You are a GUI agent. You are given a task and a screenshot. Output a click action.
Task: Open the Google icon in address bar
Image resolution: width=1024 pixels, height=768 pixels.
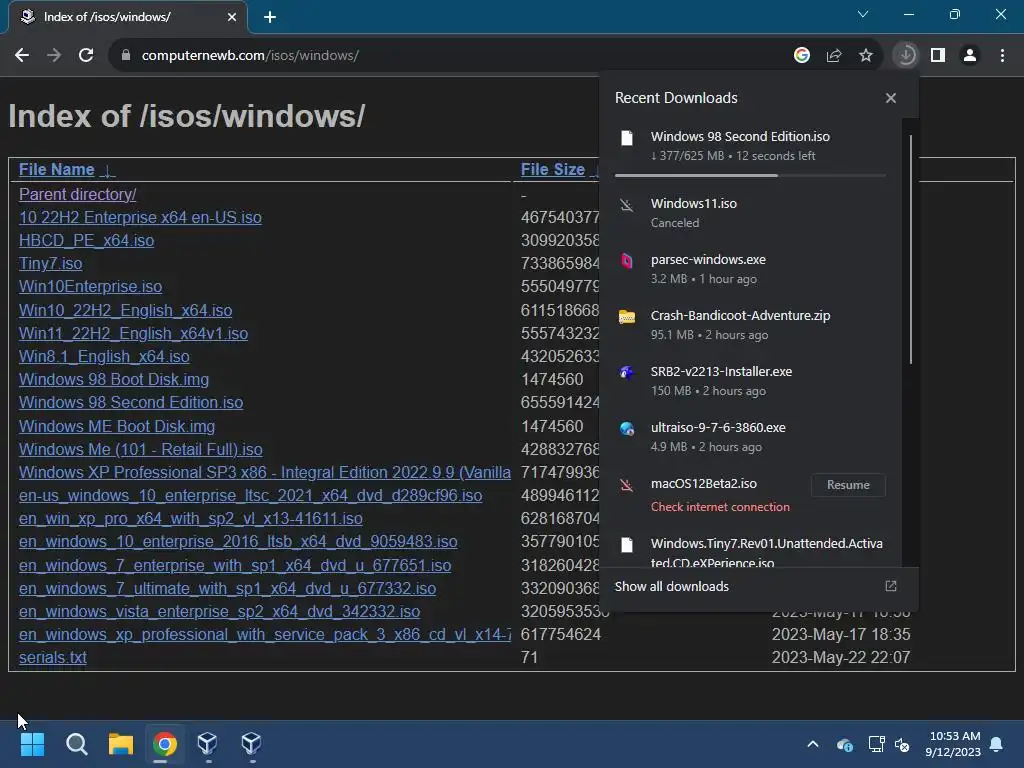802,56
